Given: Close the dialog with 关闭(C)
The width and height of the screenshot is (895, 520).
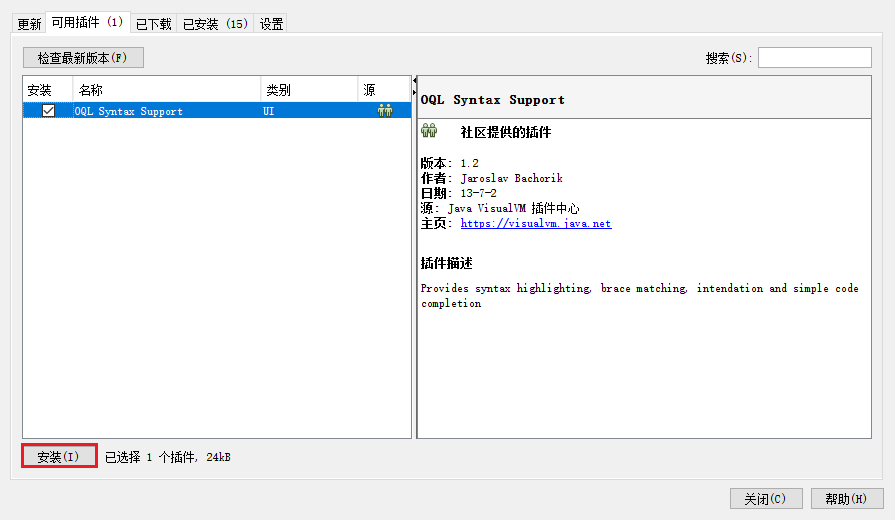Looking at the screenshot, I should point(765,498).
